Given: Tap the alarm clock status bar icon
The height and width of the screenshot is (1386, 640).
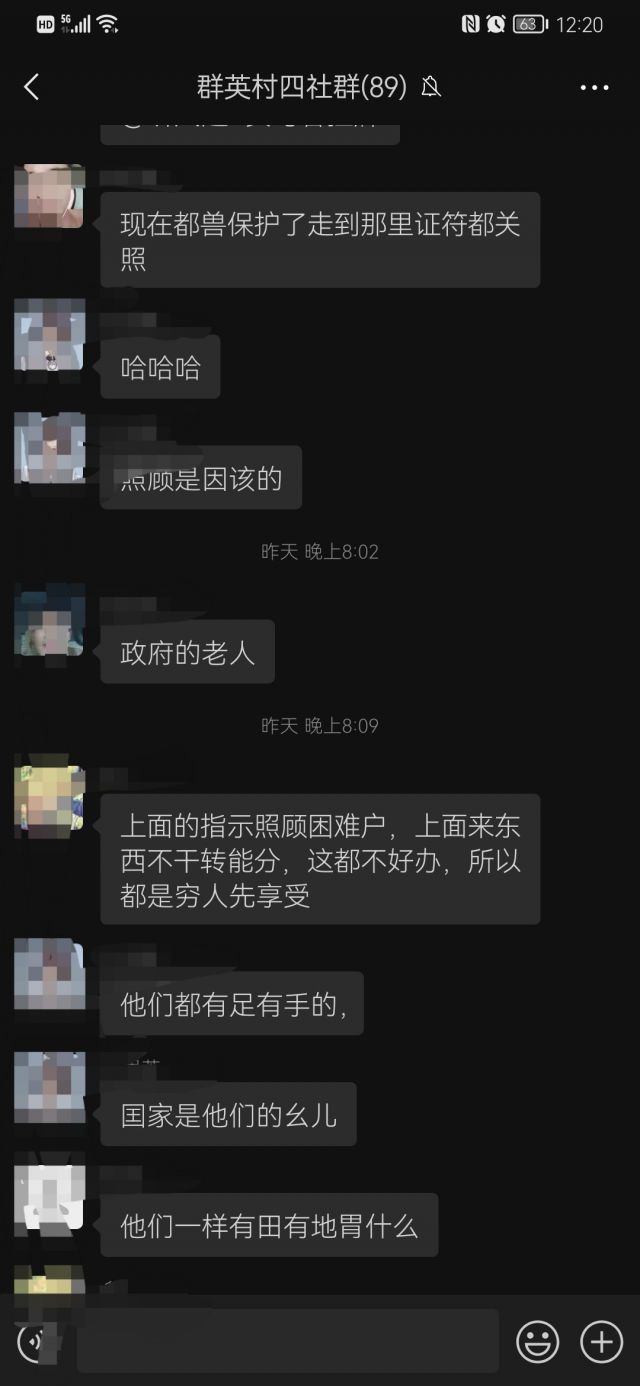Looking at the screenshot, I should pyautogui.click(x=496, y=24).
